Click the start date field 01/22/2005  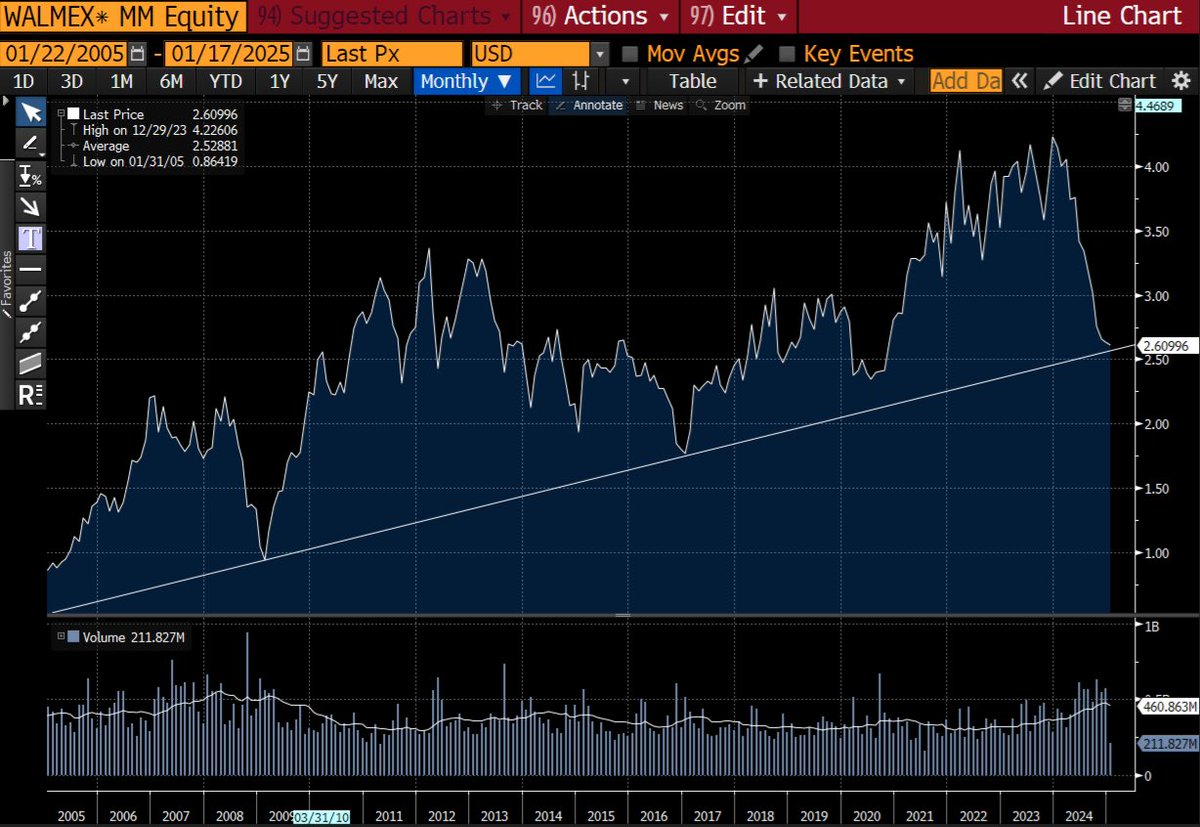65,54
